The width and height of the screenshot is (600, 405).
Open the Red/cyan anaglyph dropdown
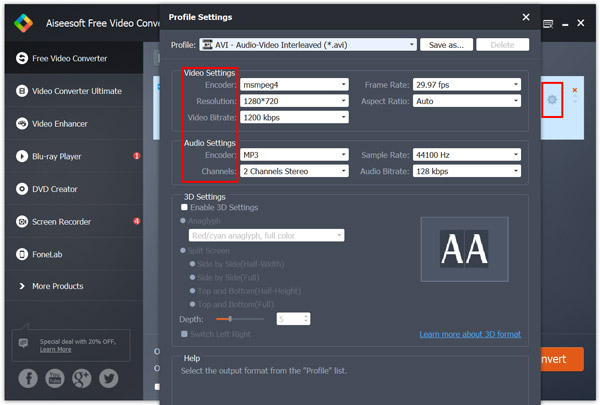coord(266,235)
